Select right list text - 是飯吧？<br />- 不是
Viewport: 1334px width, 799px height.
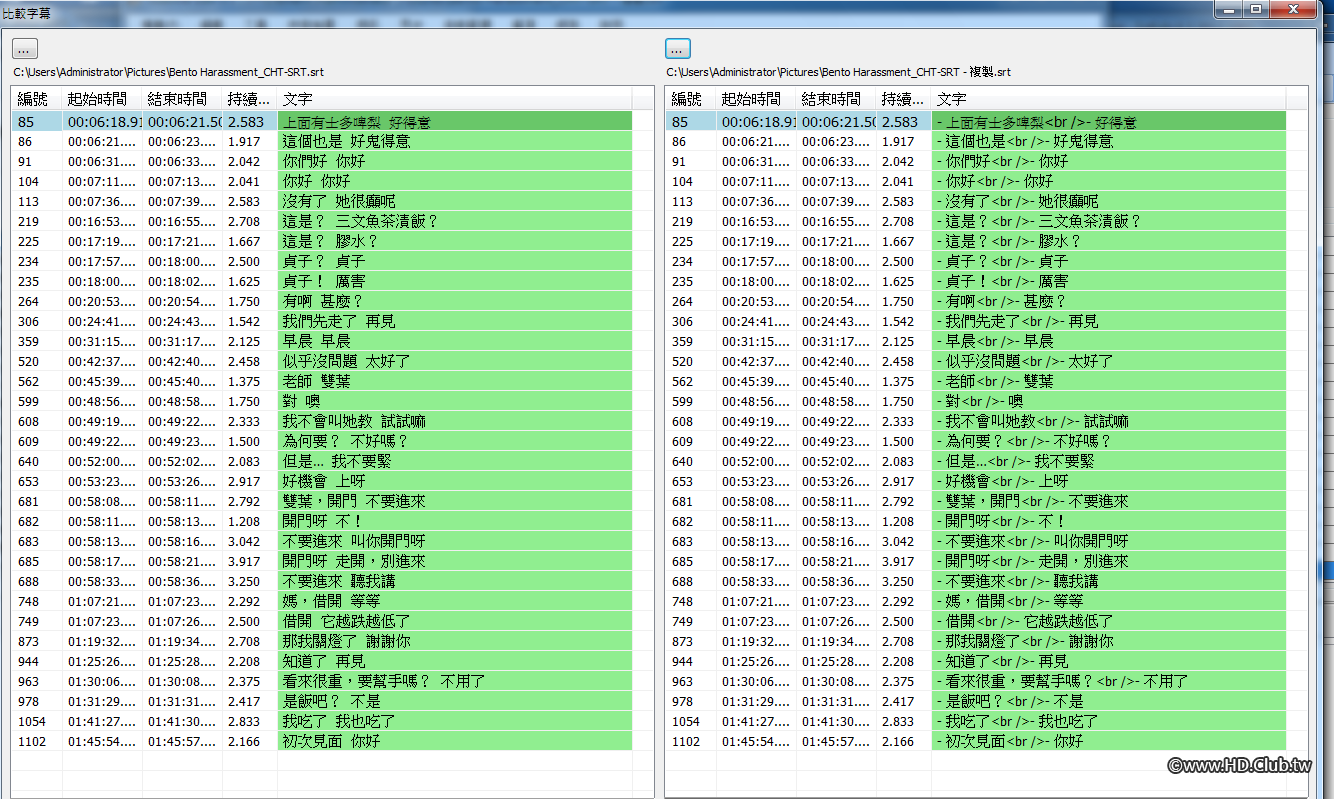[1009, 701]
